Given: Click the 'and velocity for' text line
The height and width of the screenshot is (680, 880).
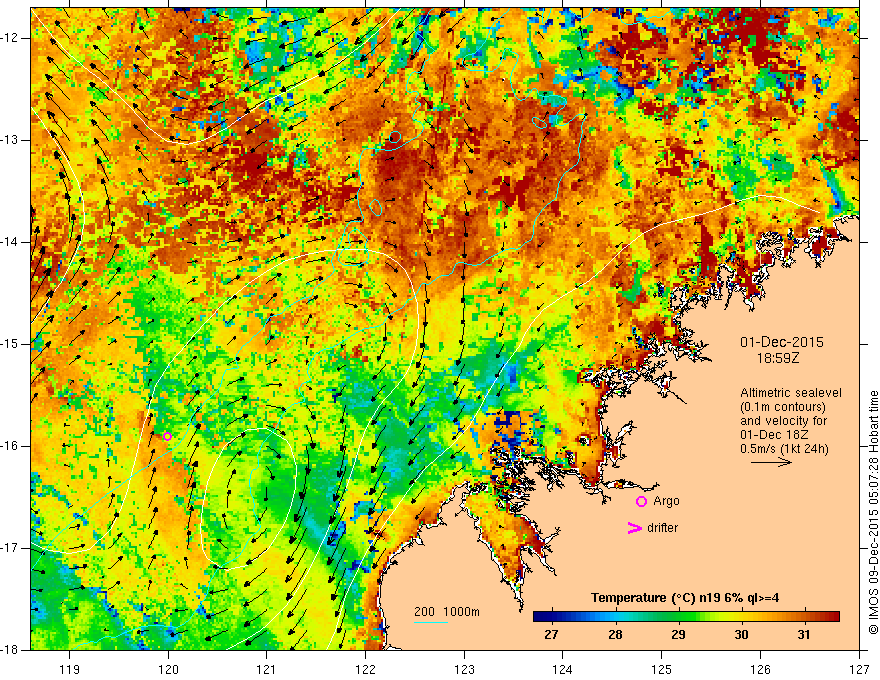Looking at the screenshot, I should click(783, 421).
